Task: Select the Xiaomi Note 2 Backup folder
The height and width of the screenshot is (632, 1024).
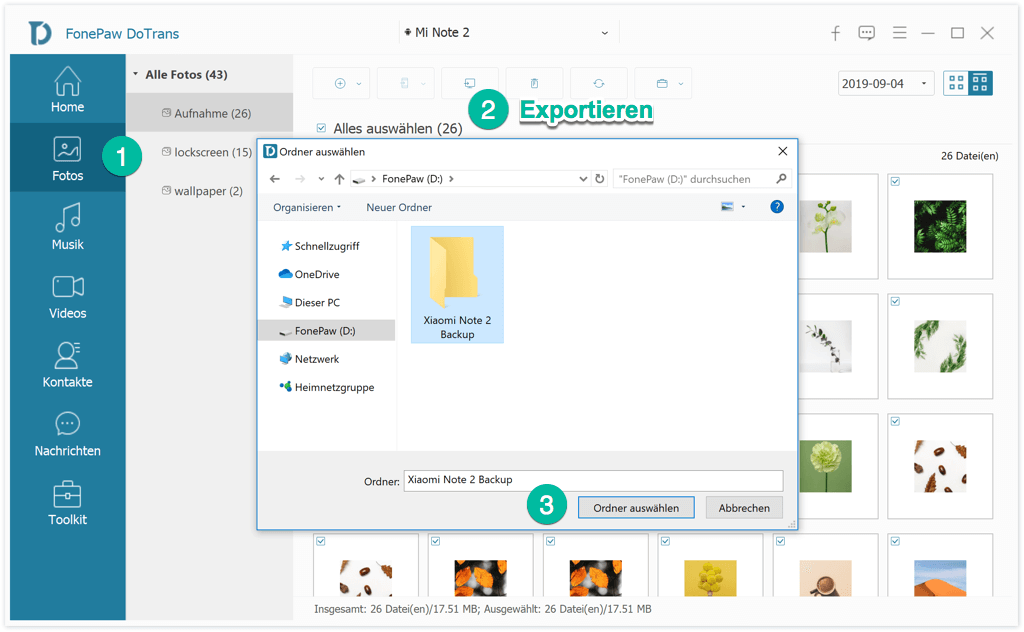Action: 457,285
